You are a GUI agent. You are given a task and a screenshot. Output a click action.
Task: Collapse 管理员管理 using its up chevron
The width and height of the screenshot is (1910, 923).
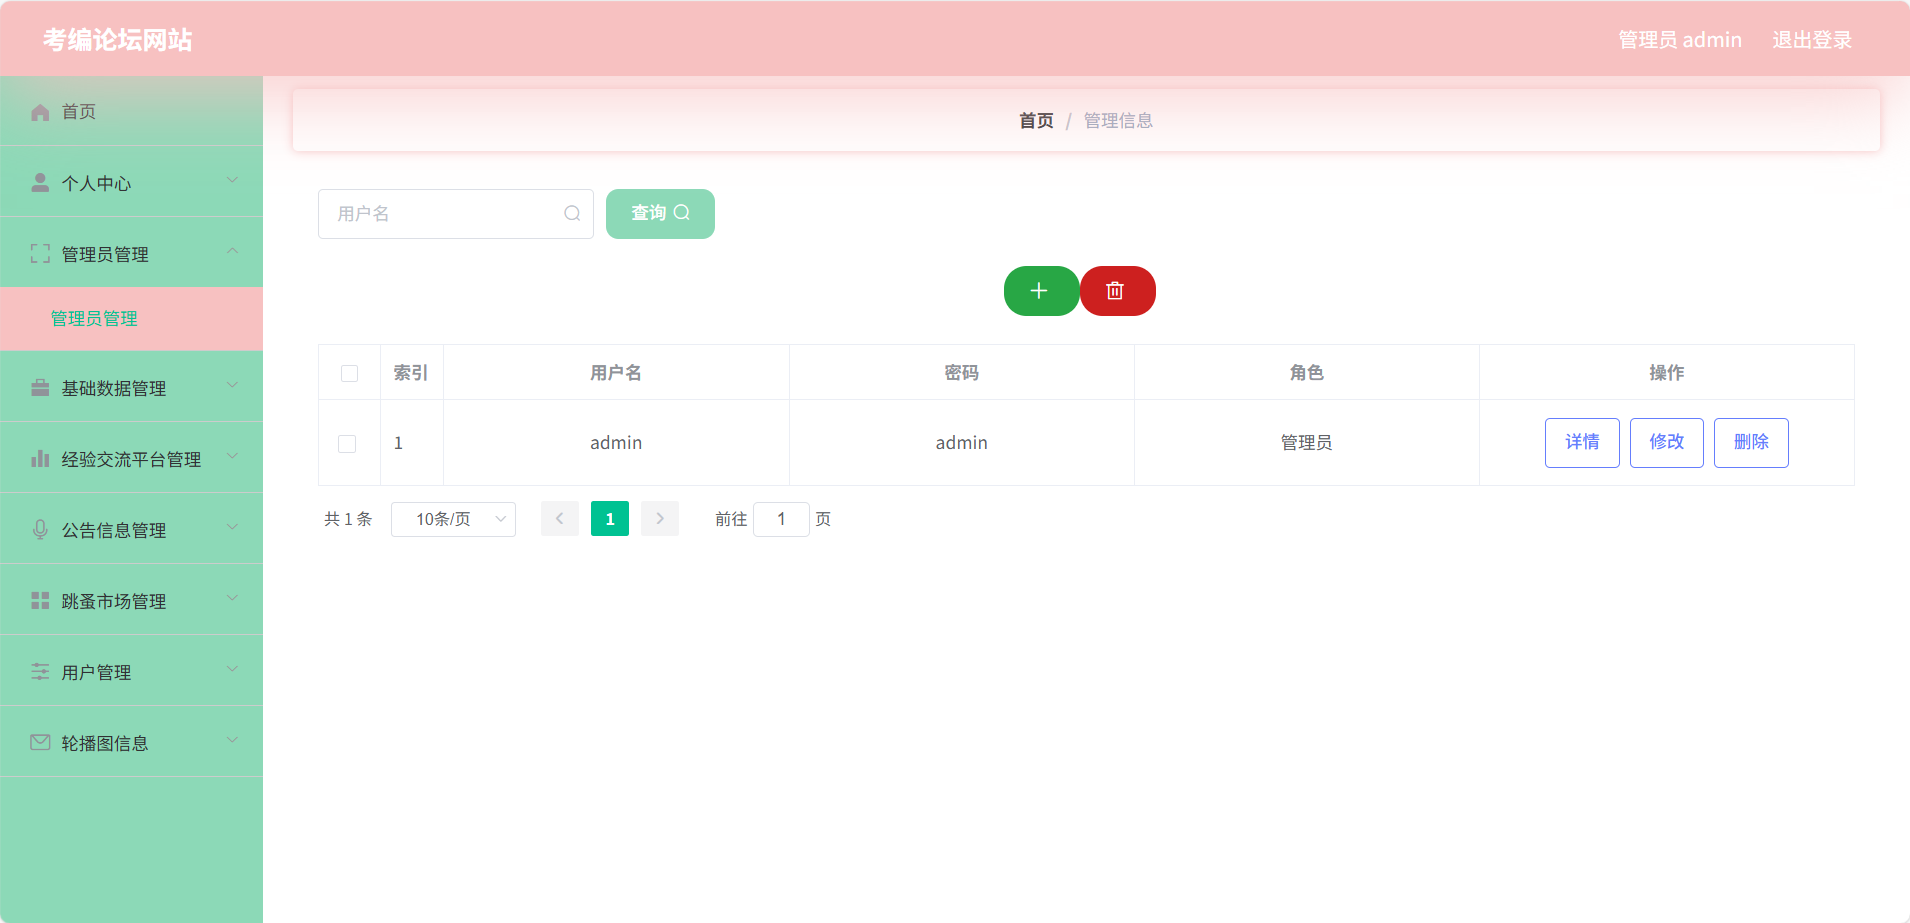pyautogui.click(x=232, y=251)
